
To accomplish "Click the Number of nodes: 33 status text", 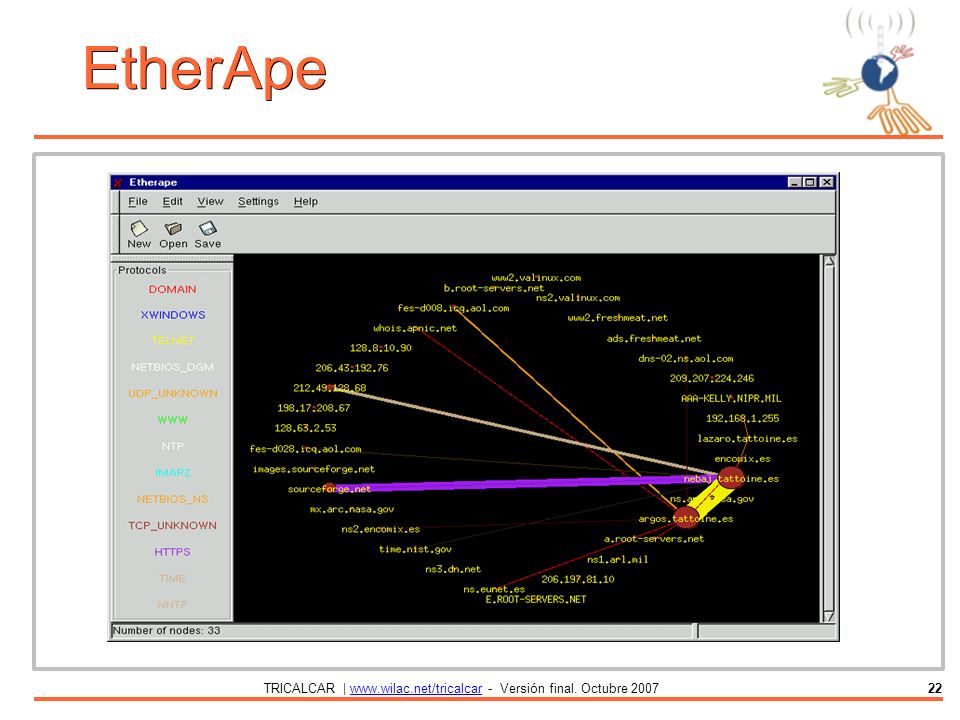I will coord(167,630).
